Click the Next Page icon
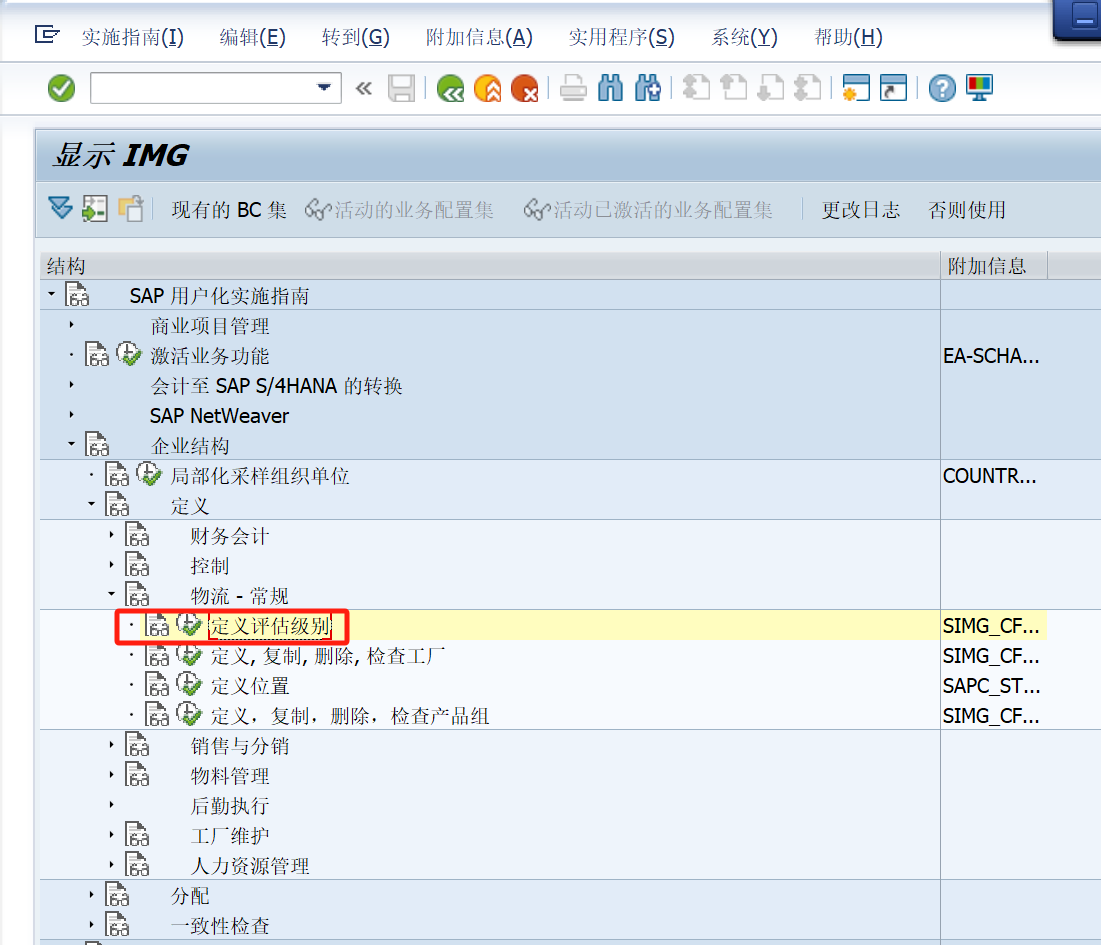Viewport: 1101px width, 945px height. [x=771, y=88]
